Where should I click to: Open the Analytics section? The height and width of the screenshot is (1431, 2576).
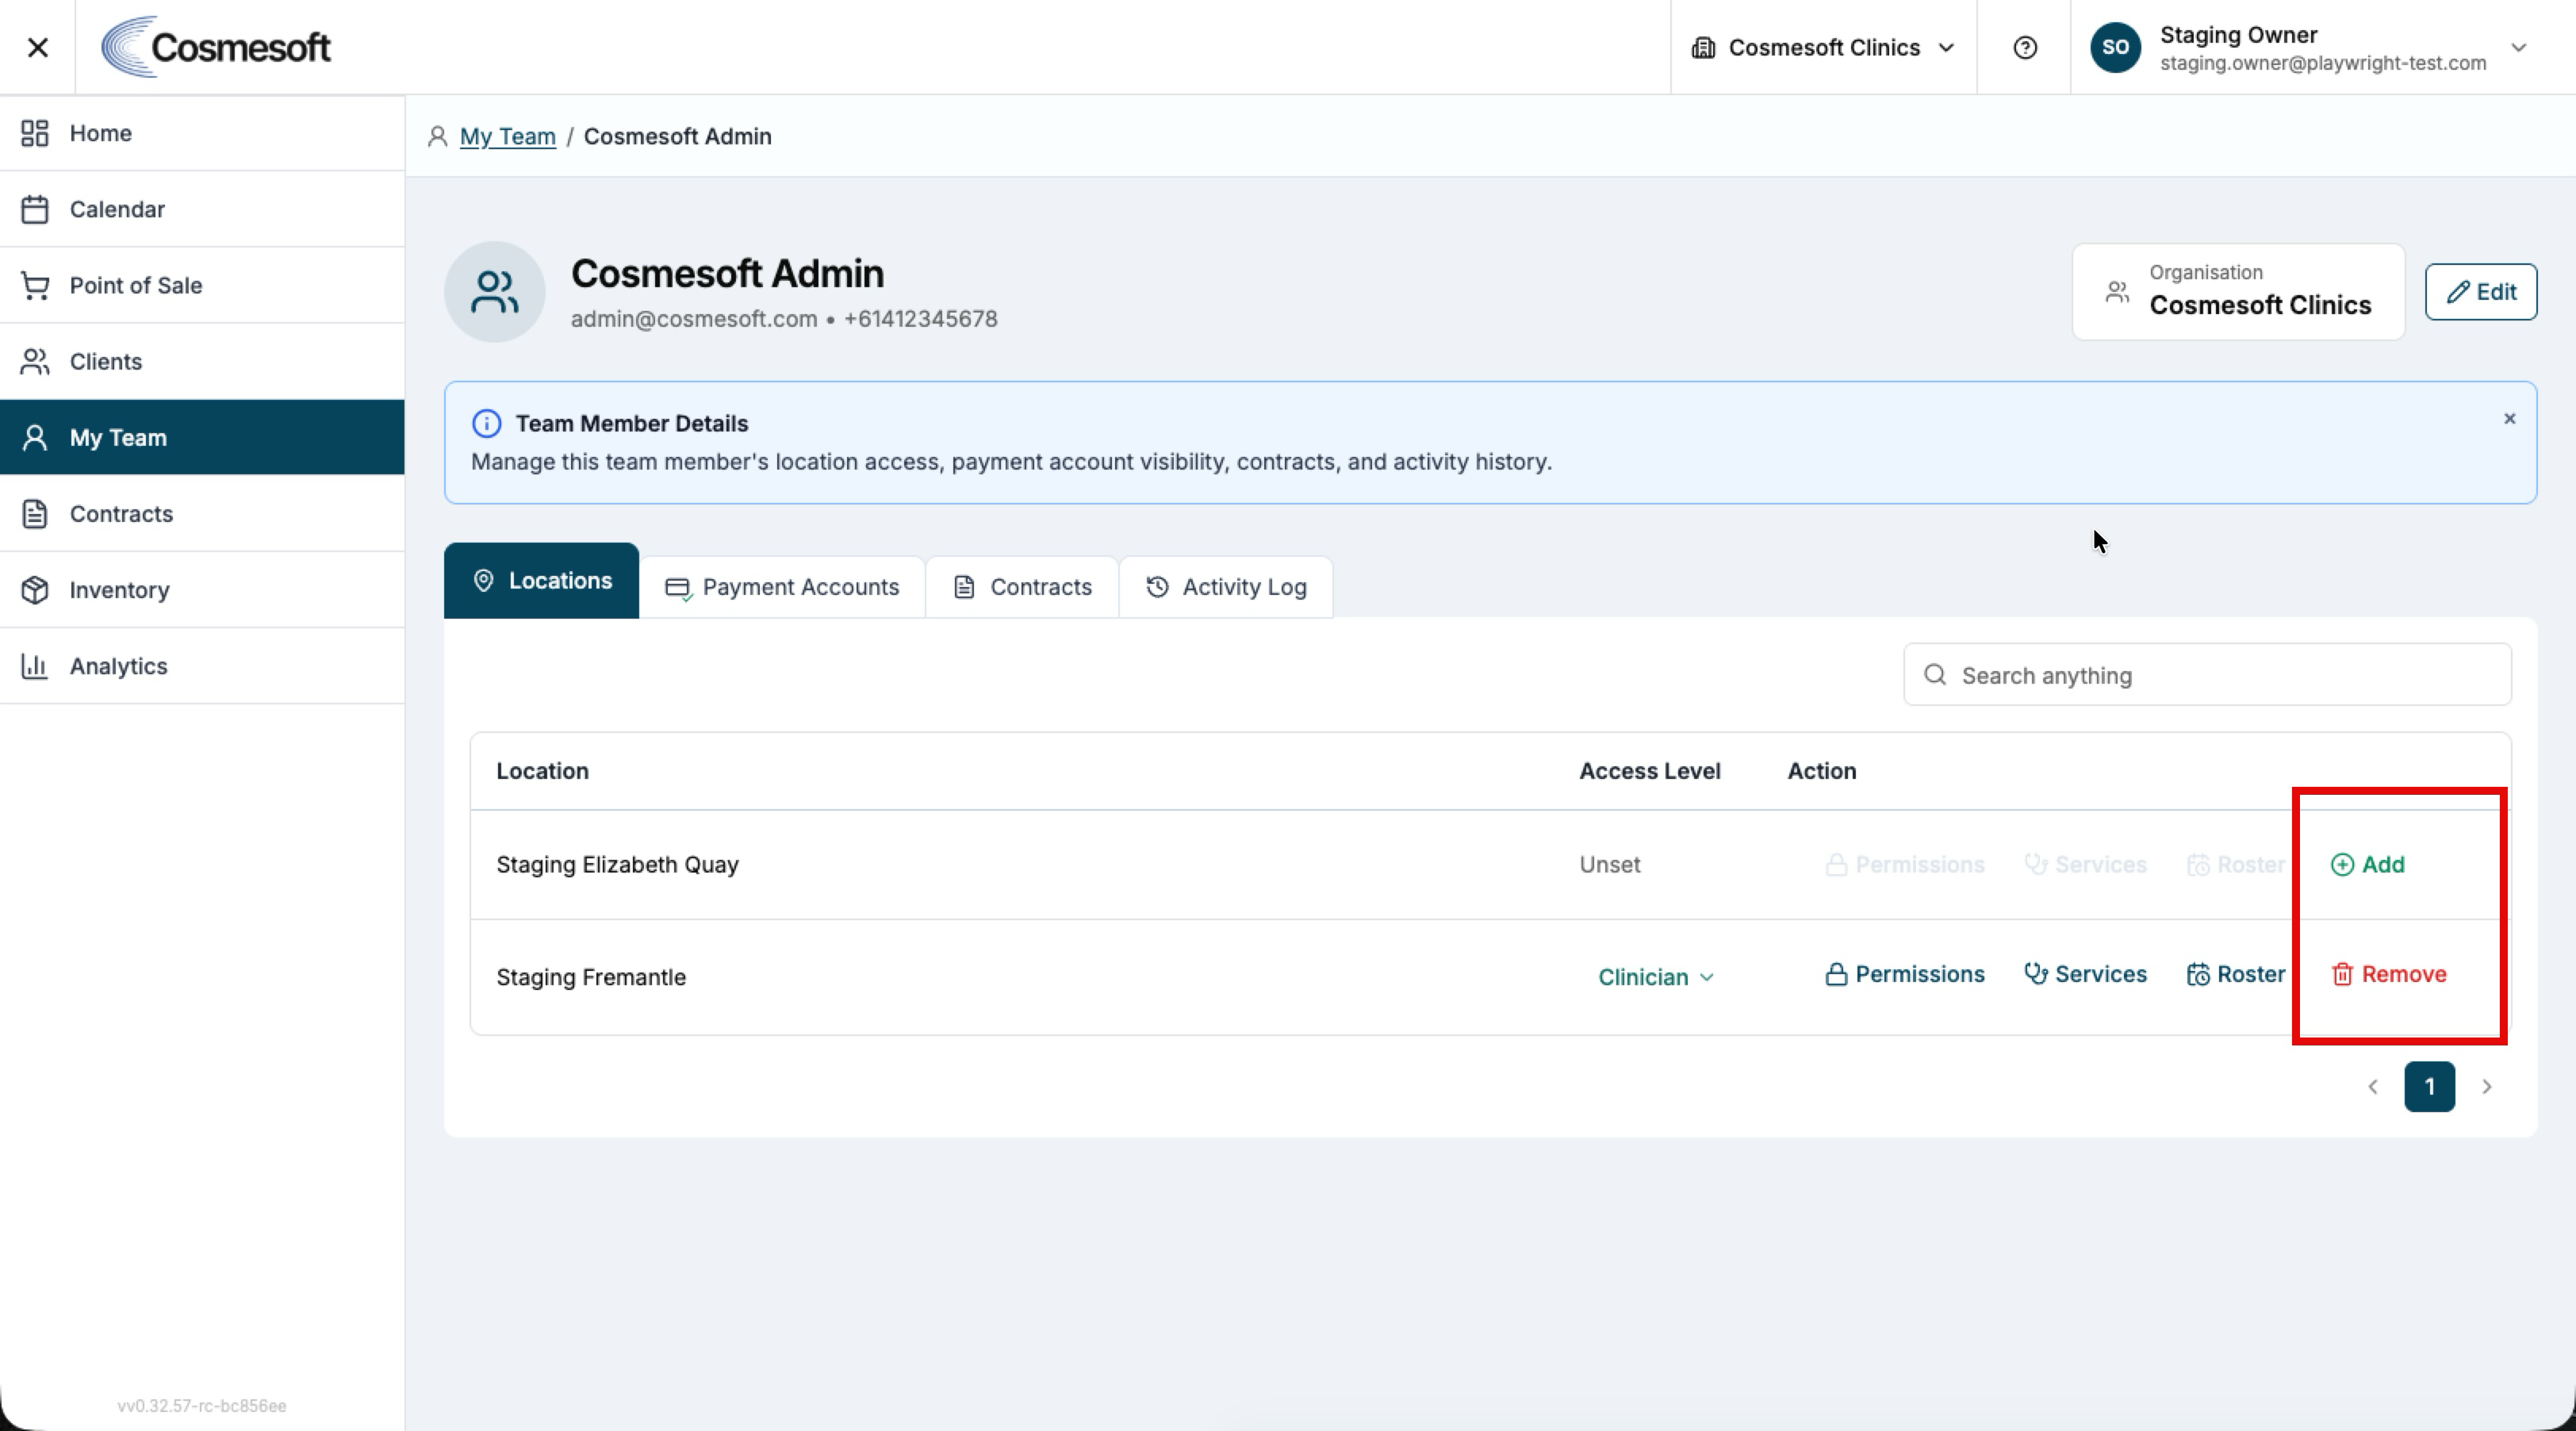click(202, 666)
